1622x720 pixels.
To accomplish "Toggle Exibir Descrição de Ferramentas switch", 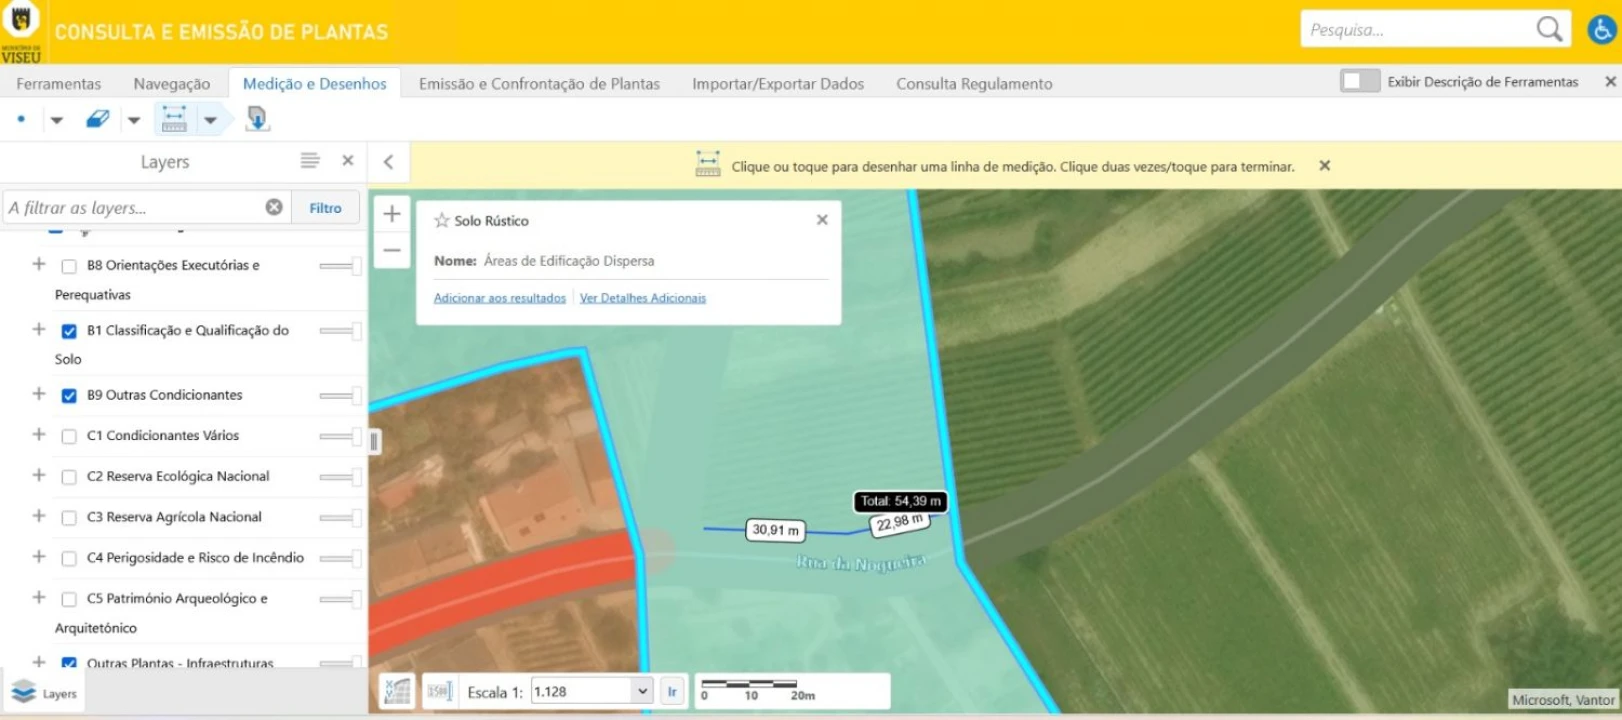I will 1360,81.
